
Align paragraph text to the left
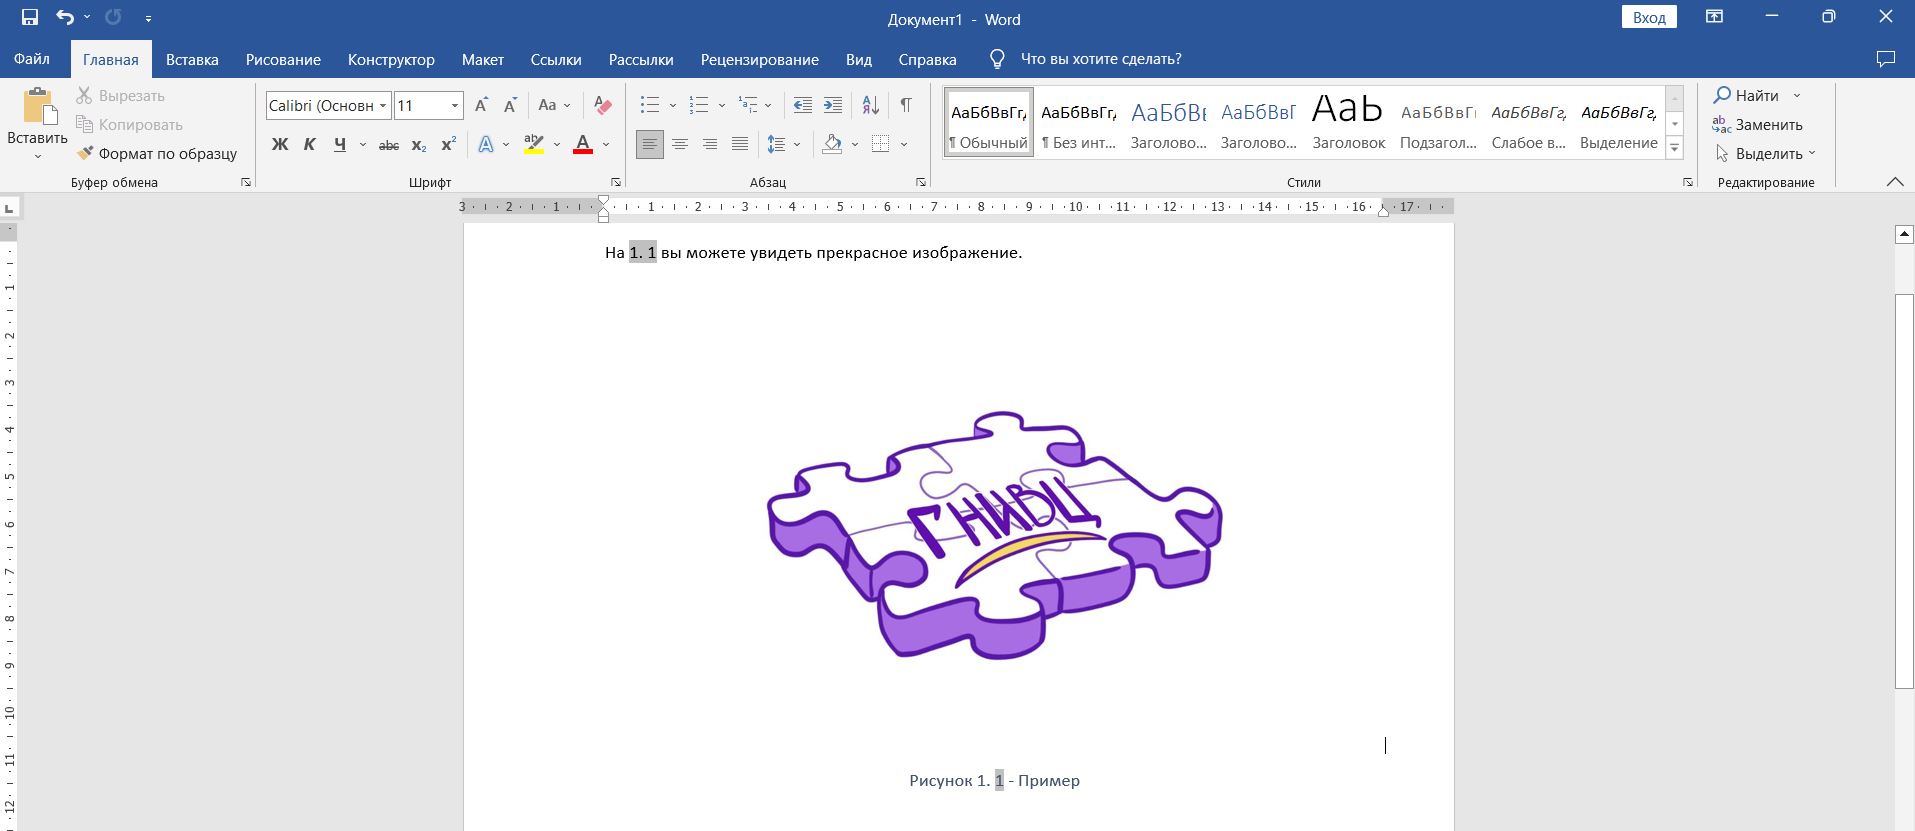click(x=649, y=145)
